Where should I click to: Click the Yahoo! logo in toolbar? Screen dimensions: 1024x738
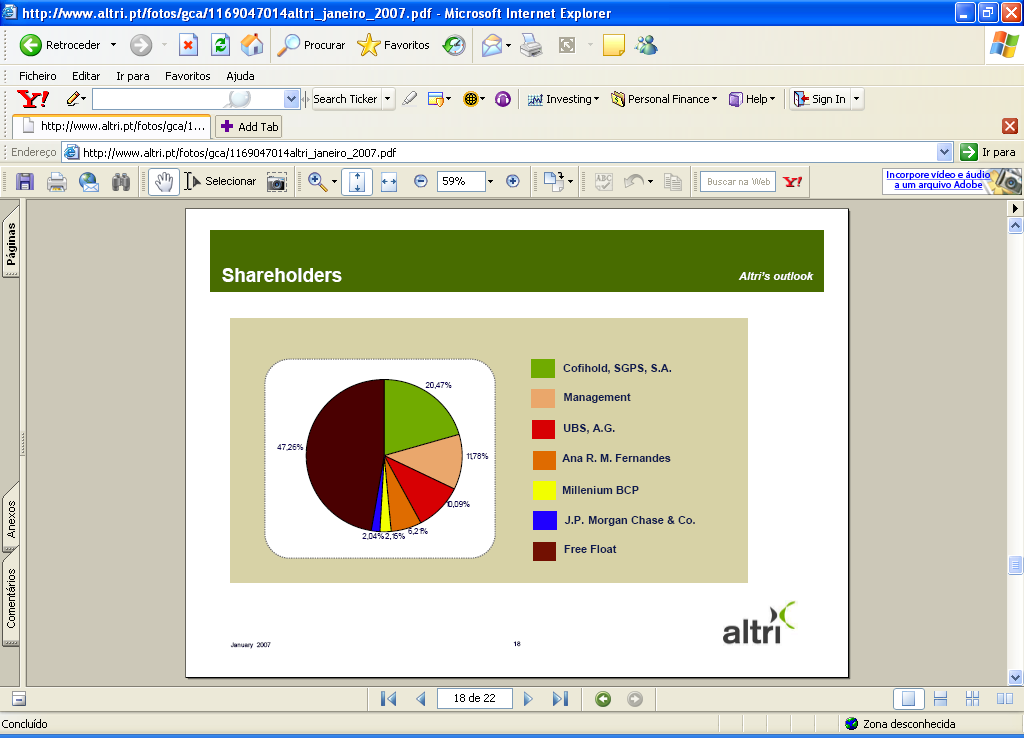coord(33,99)
